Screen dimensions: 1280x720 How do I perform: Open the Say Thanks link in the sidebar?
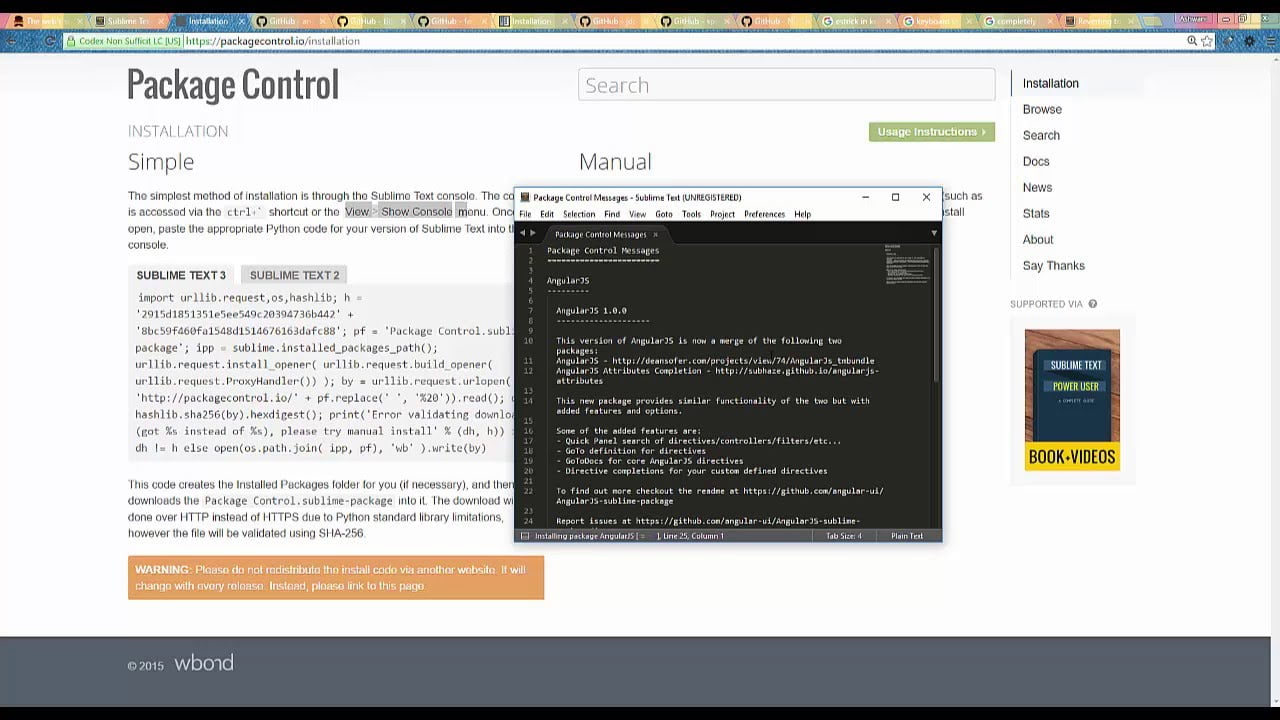[x=1053, y=265]
